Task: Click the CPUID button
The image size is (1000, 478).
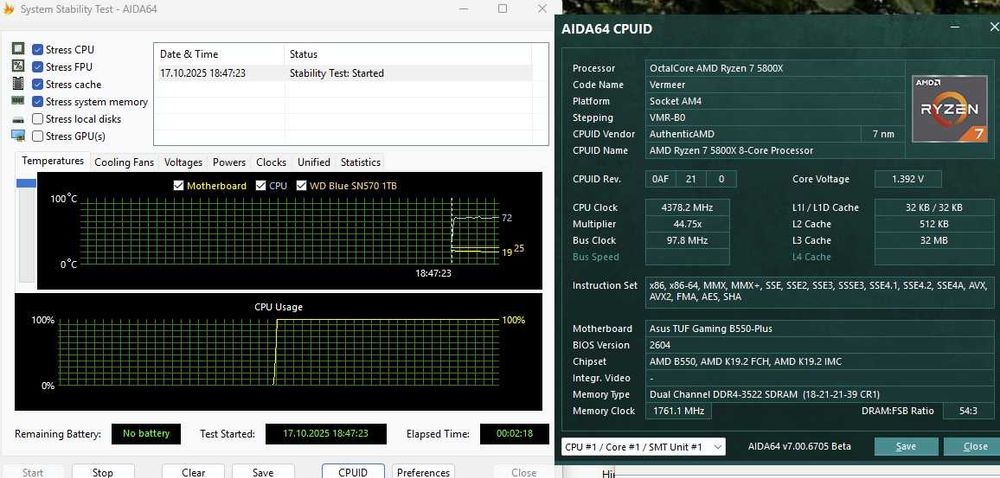Action: 353,472
